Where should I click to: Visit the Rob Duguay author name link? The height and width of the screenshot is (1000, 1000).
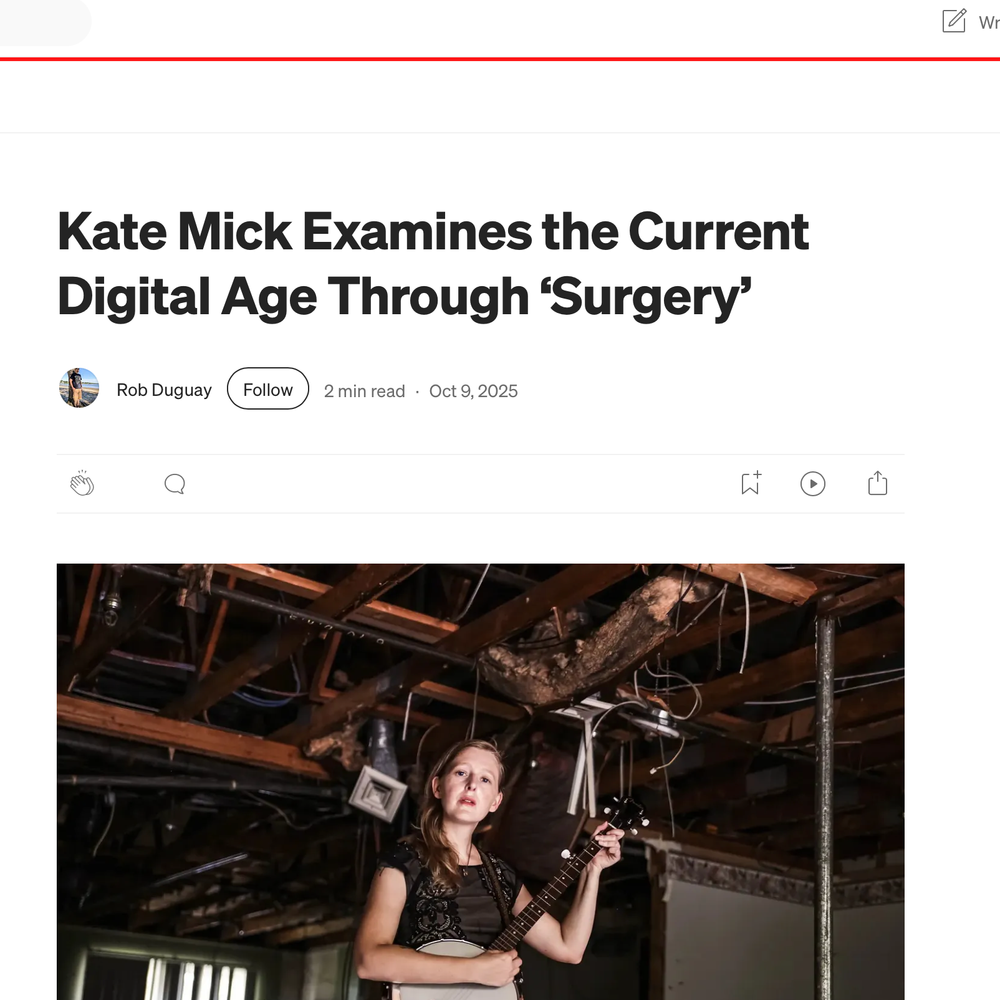coord(164,390)
